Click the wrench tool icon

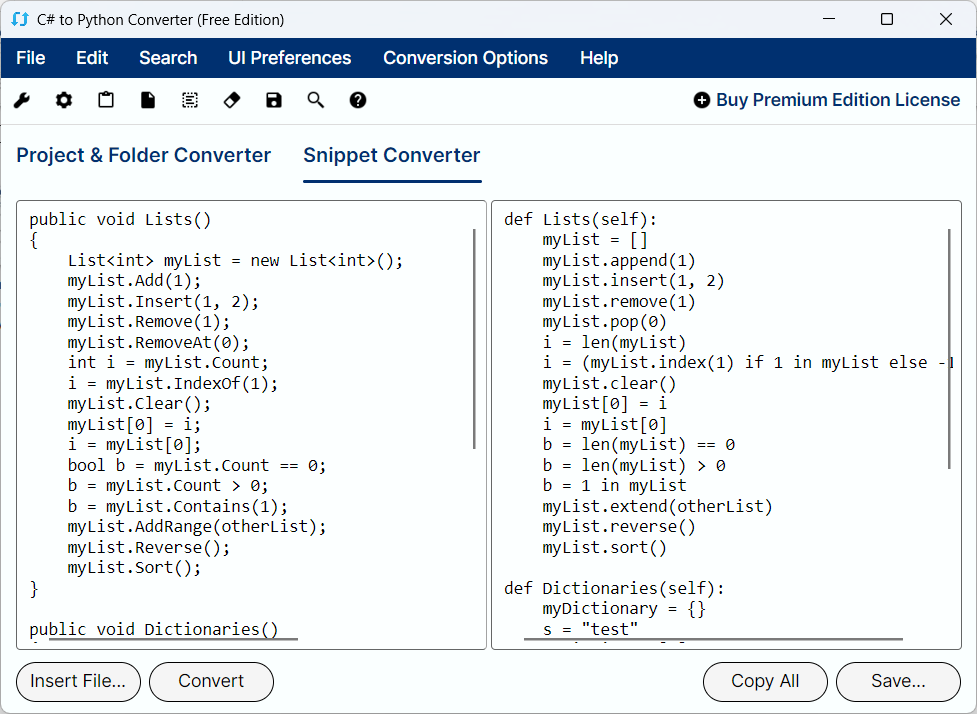(x=22, y=100)
